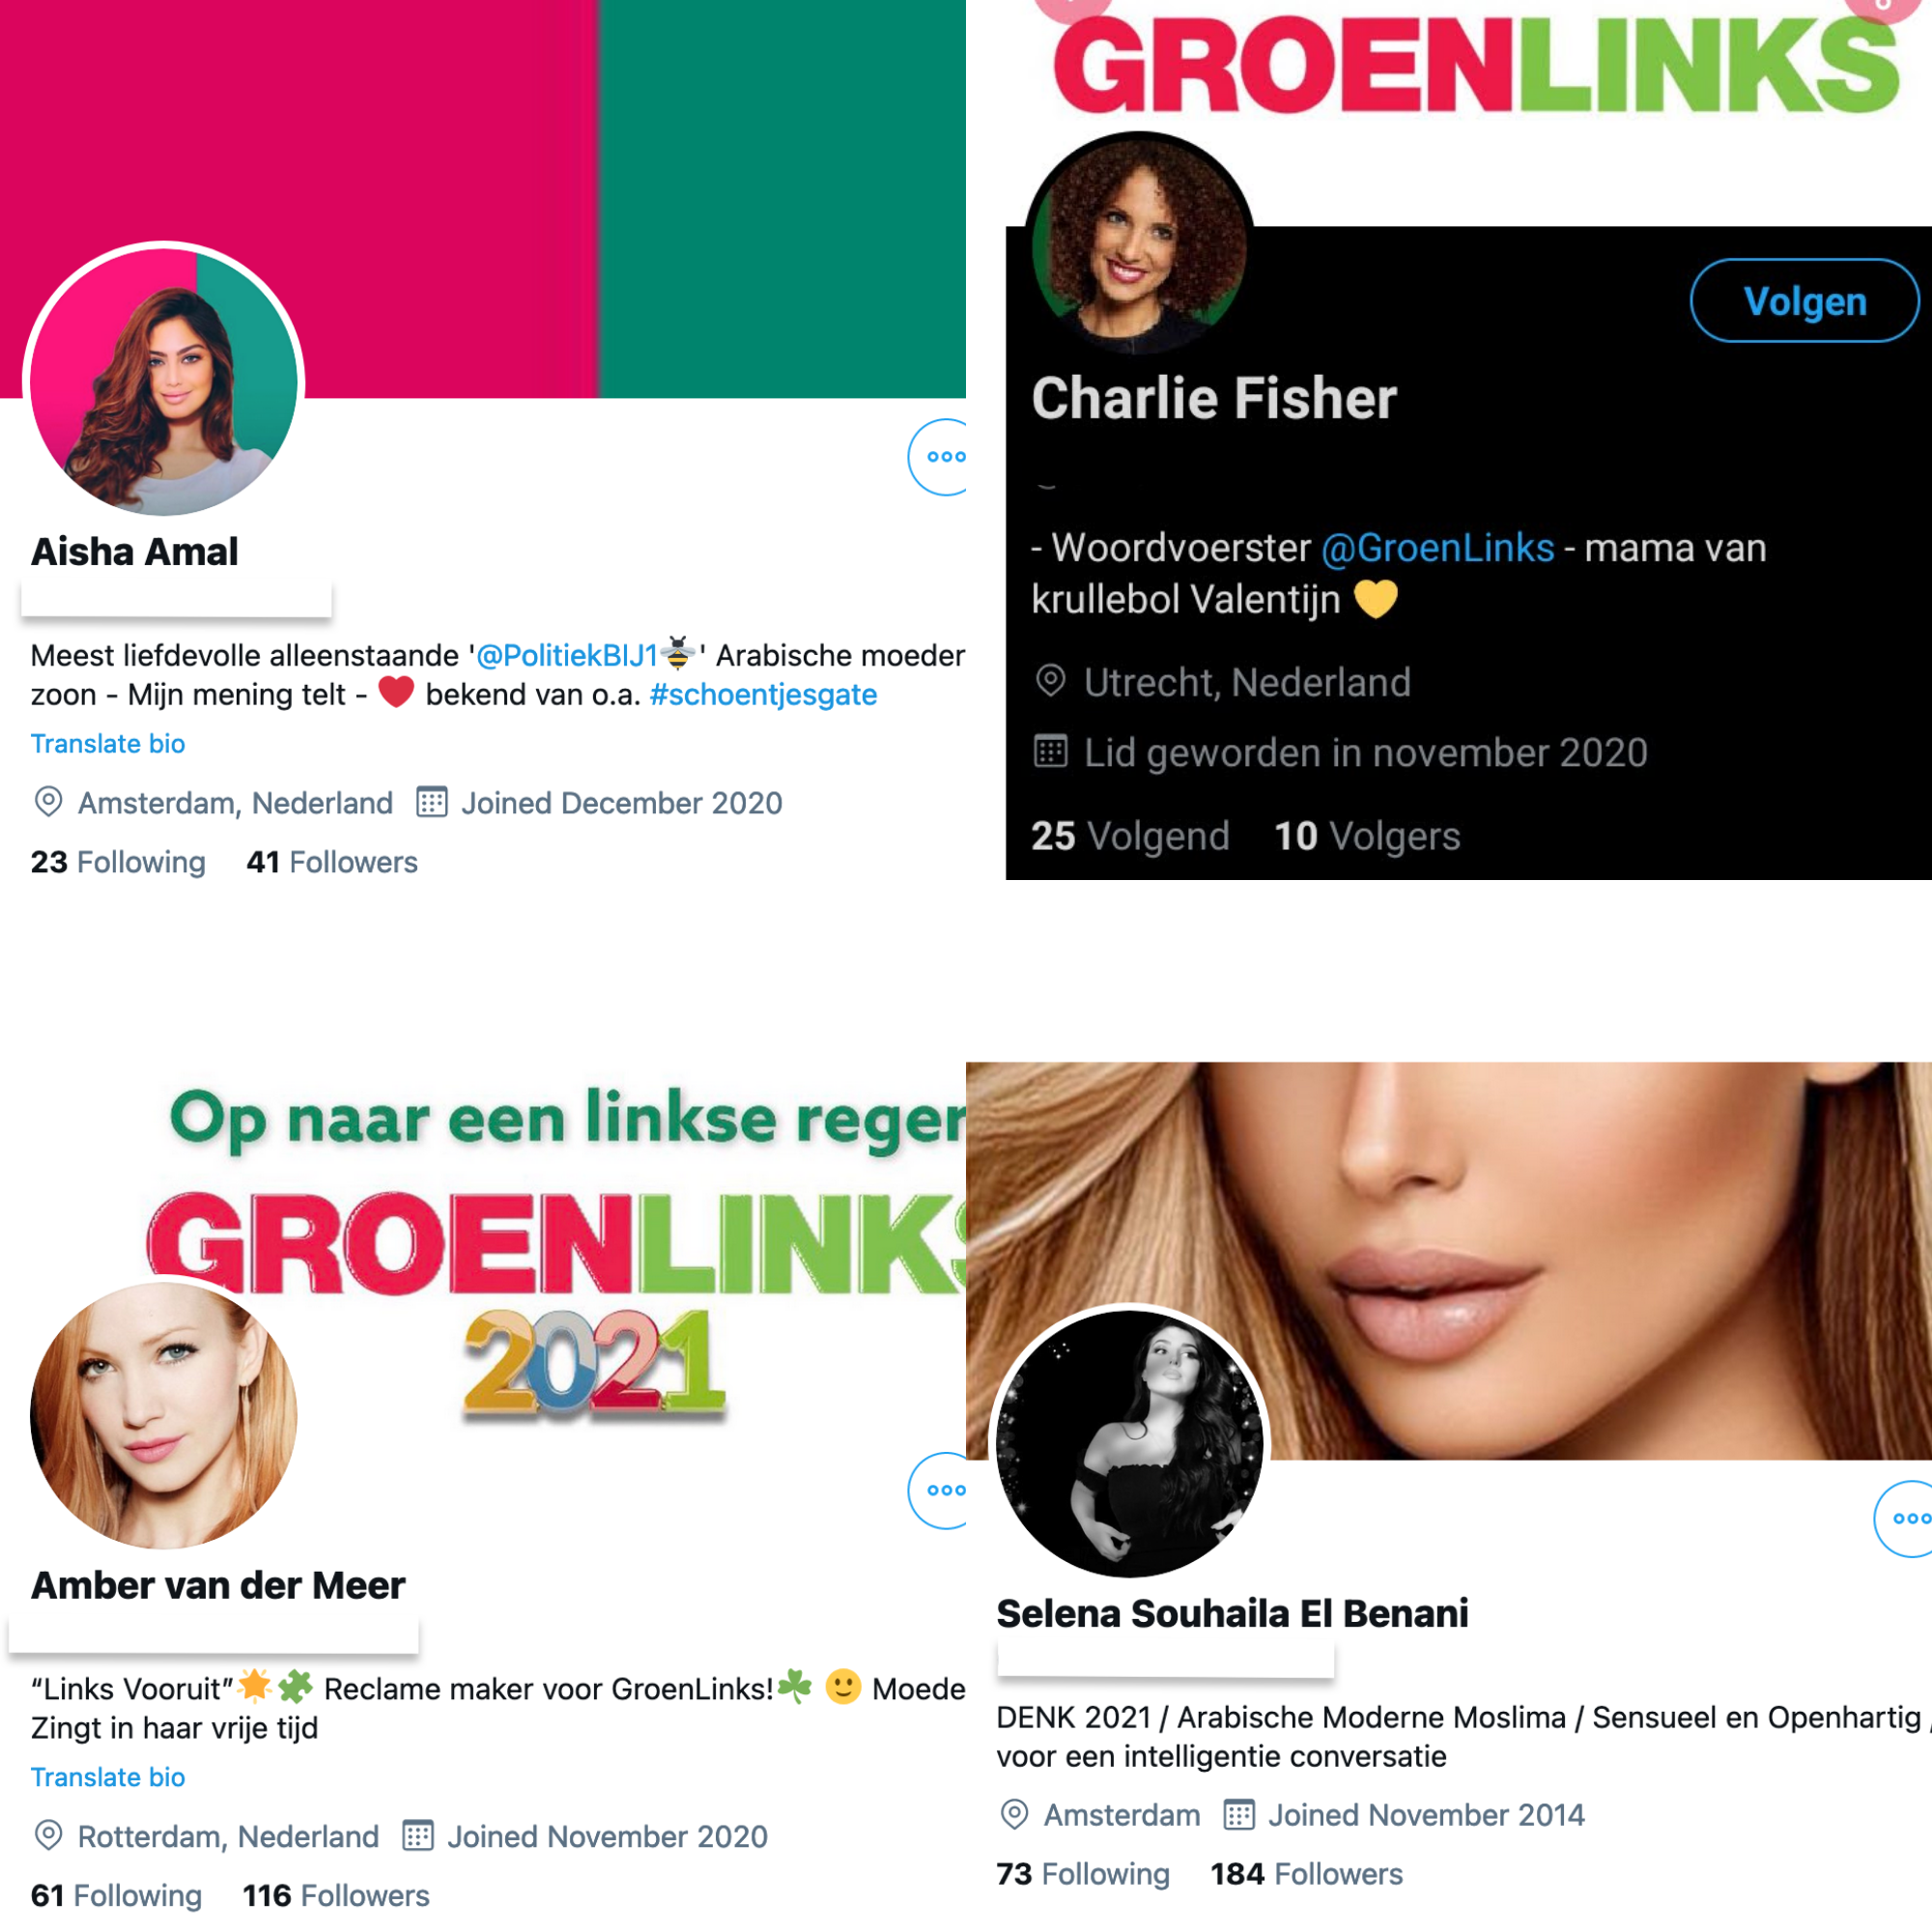Image resolution: width=1932 pixels, height=1932 pixels.
Task: Follow Charlie Fisher with Volgen button
Action: 1805,300
